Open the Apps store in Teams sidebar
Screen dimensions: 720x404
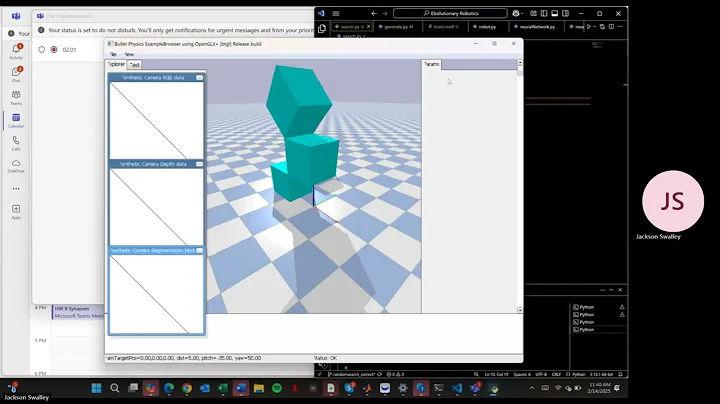[16, 212]
